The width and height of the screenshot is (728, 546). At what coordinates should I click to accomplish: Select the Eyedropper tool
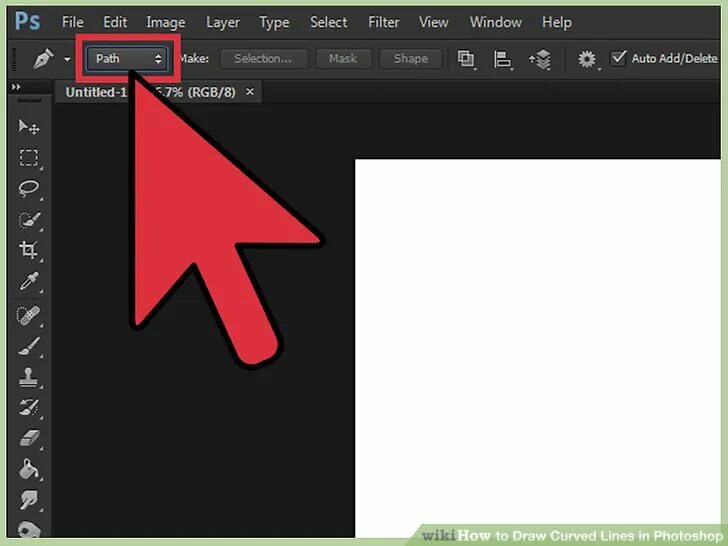(x=28, y=281)
